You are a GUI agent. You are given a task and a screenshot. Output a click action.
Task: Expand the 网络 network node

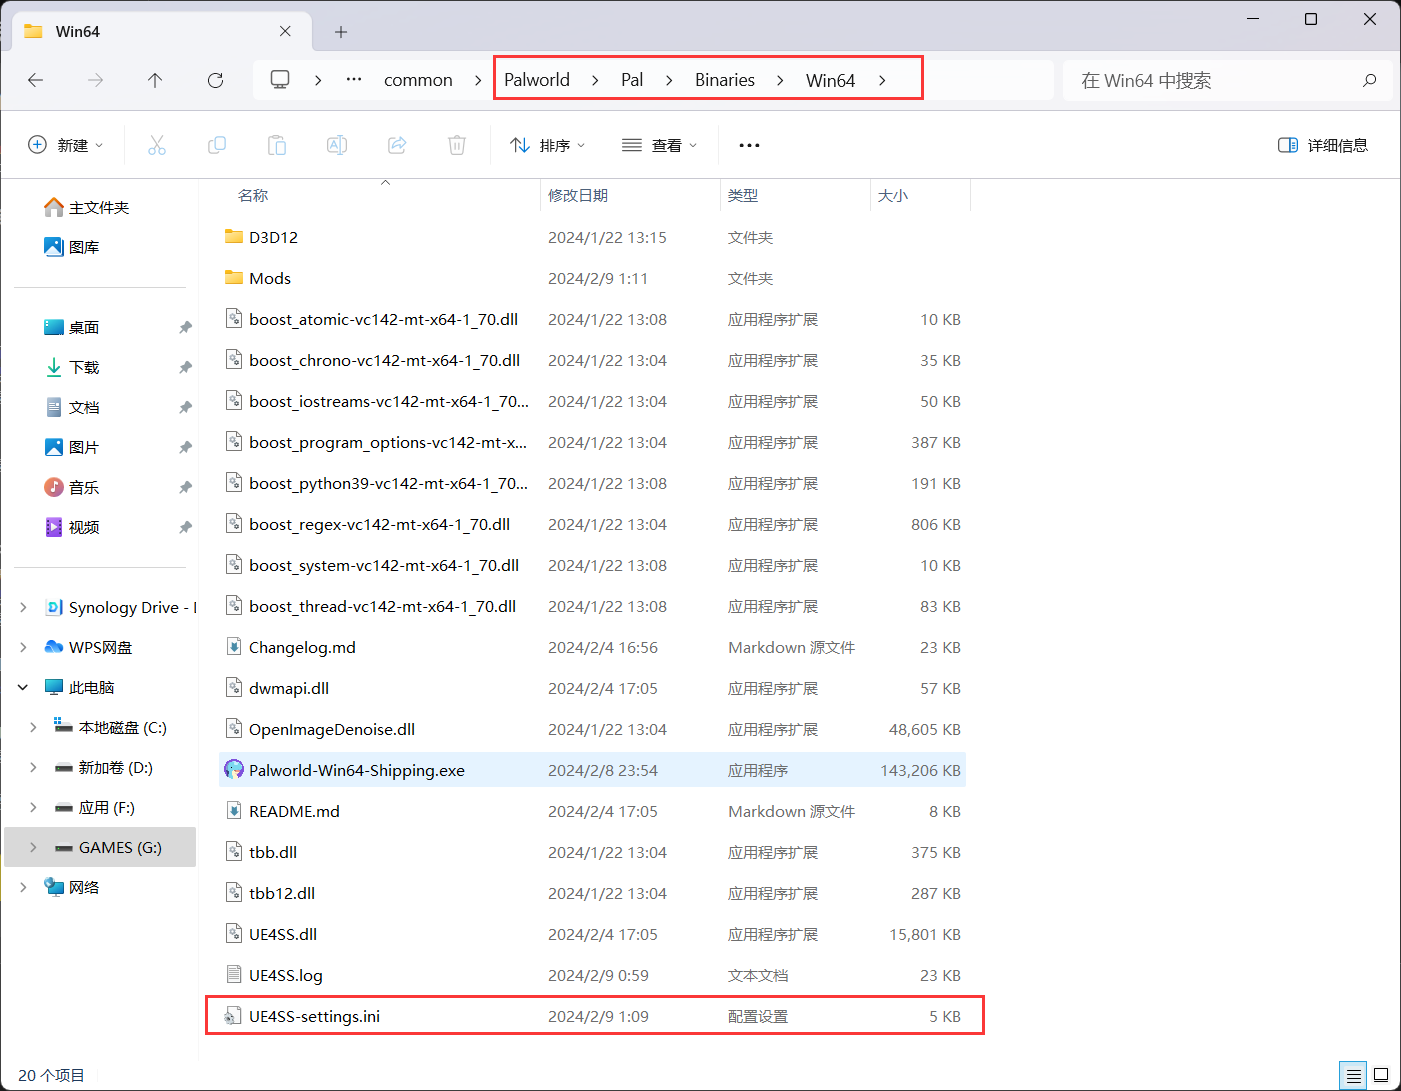23,887
